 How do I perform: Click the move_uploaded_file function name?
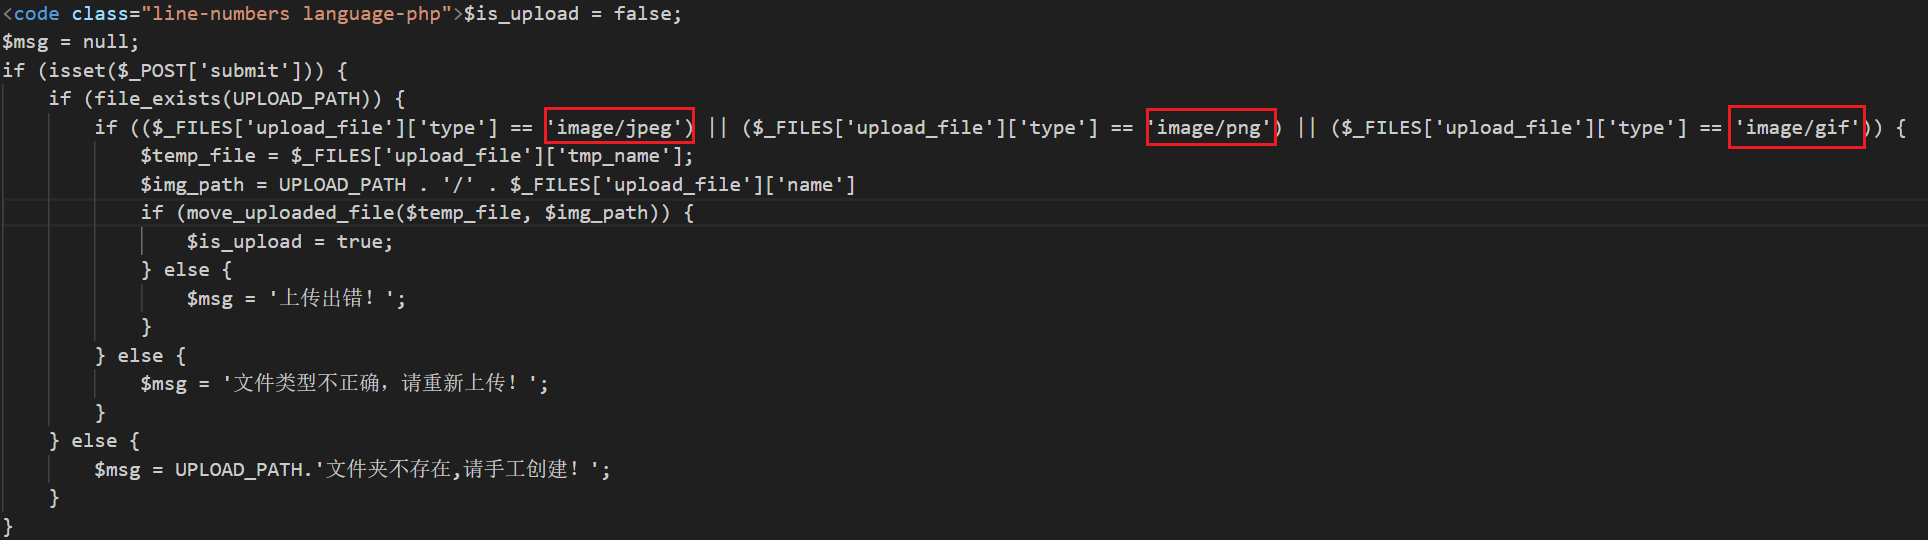(x=290, y=213)
